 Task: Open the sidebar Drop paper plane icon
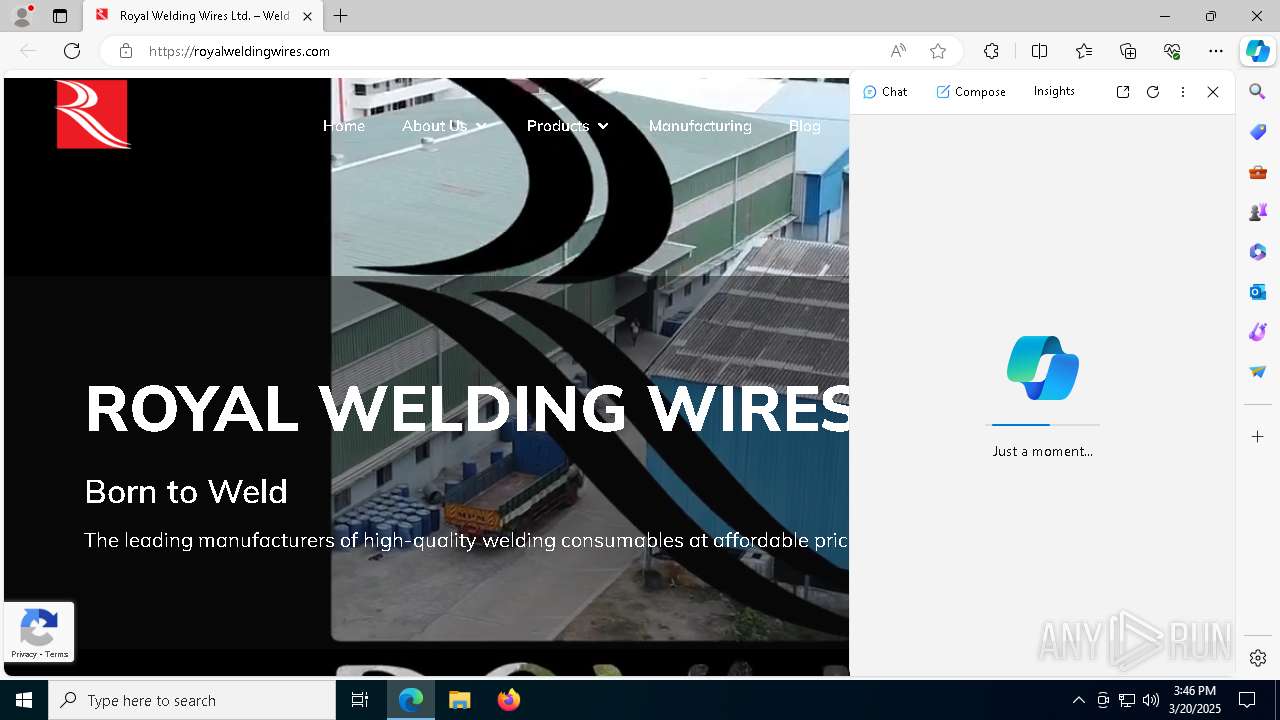(x=1258, y=372)
